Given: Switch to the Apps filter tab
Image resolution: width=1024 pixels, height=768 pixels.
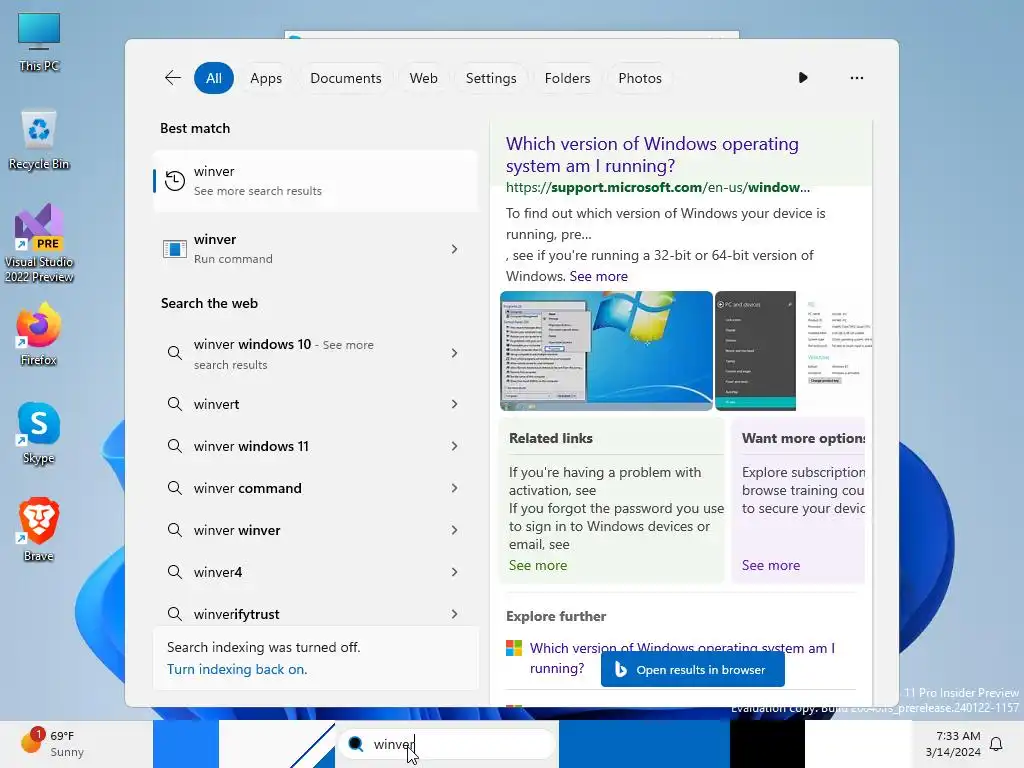Looking at the screenshot, I should coord(266,78).
